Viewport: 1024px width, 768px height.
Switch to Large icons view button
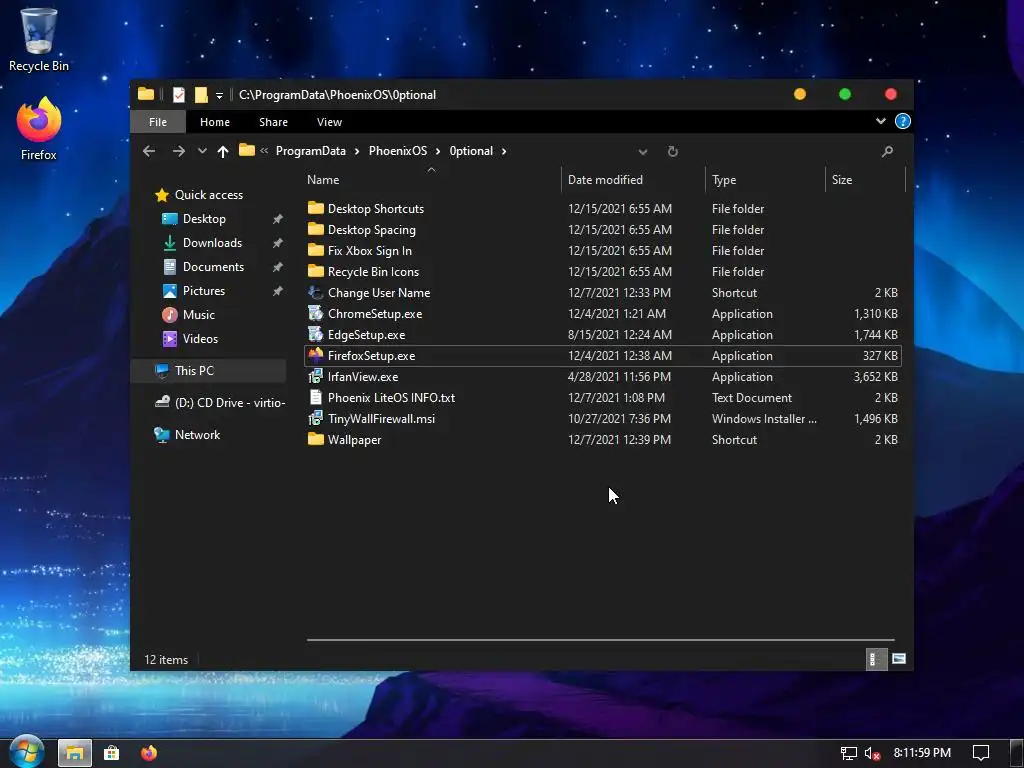pos(899,659)
